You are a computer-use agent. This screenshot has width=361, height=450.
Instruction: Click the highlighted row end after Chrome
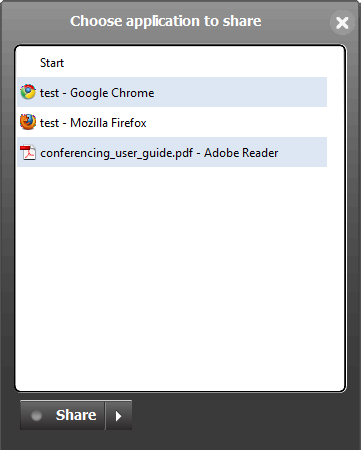(240, 92)
